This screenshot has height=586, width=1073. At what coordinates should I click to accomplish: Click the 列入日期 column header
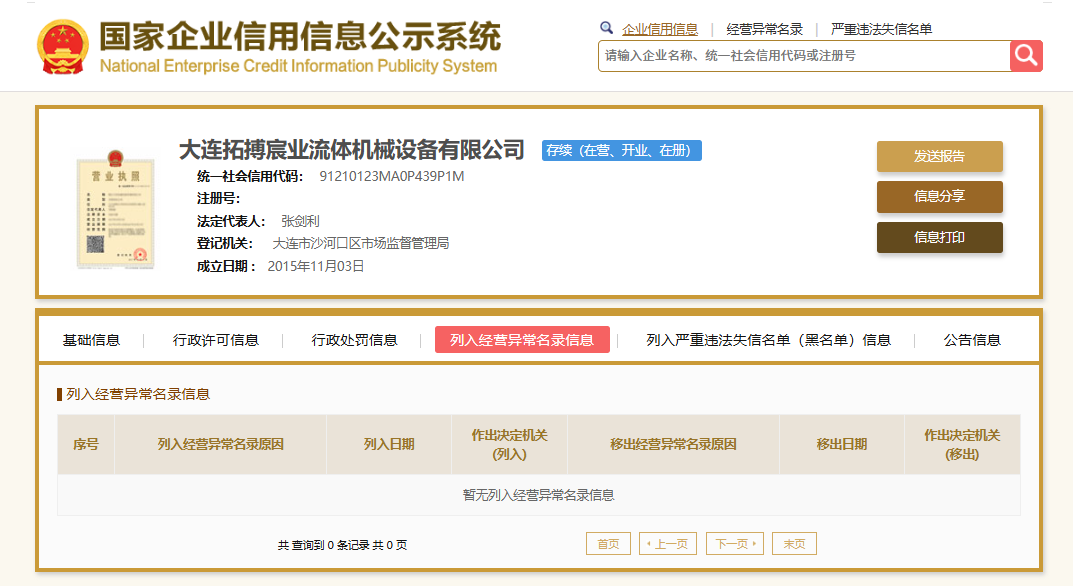(x=389, y=444)
